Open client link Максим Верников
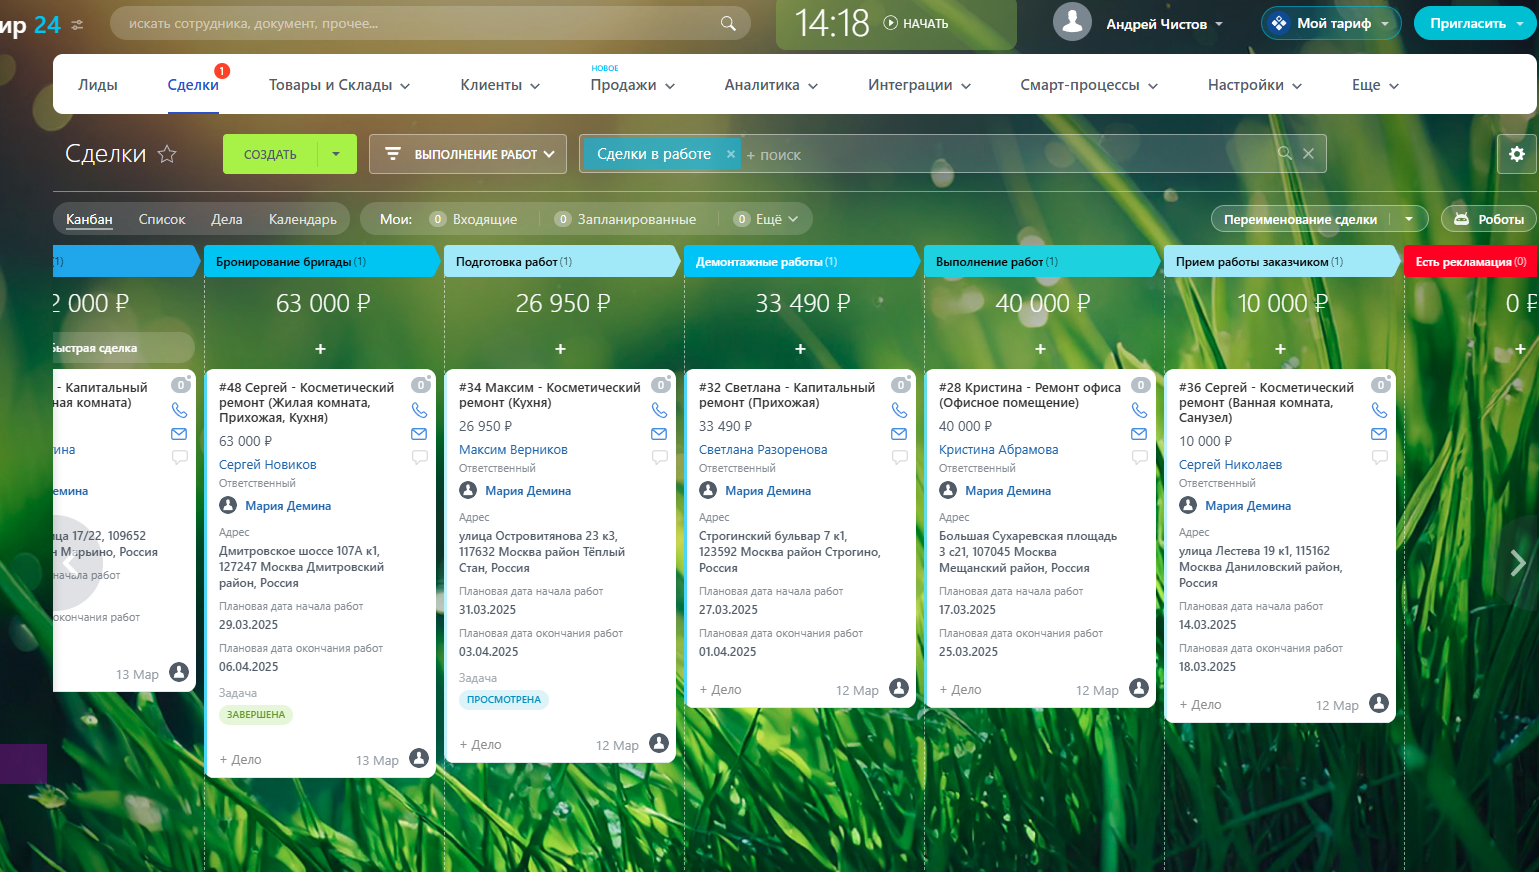This screenshot has height=872, width=1539. coord(513,449)
